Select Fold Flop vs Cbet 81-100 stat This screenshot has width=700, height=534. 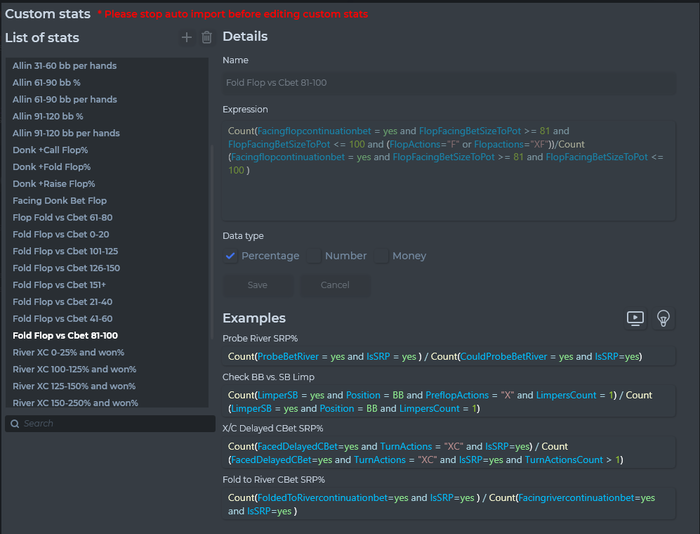tap(65, 336)
